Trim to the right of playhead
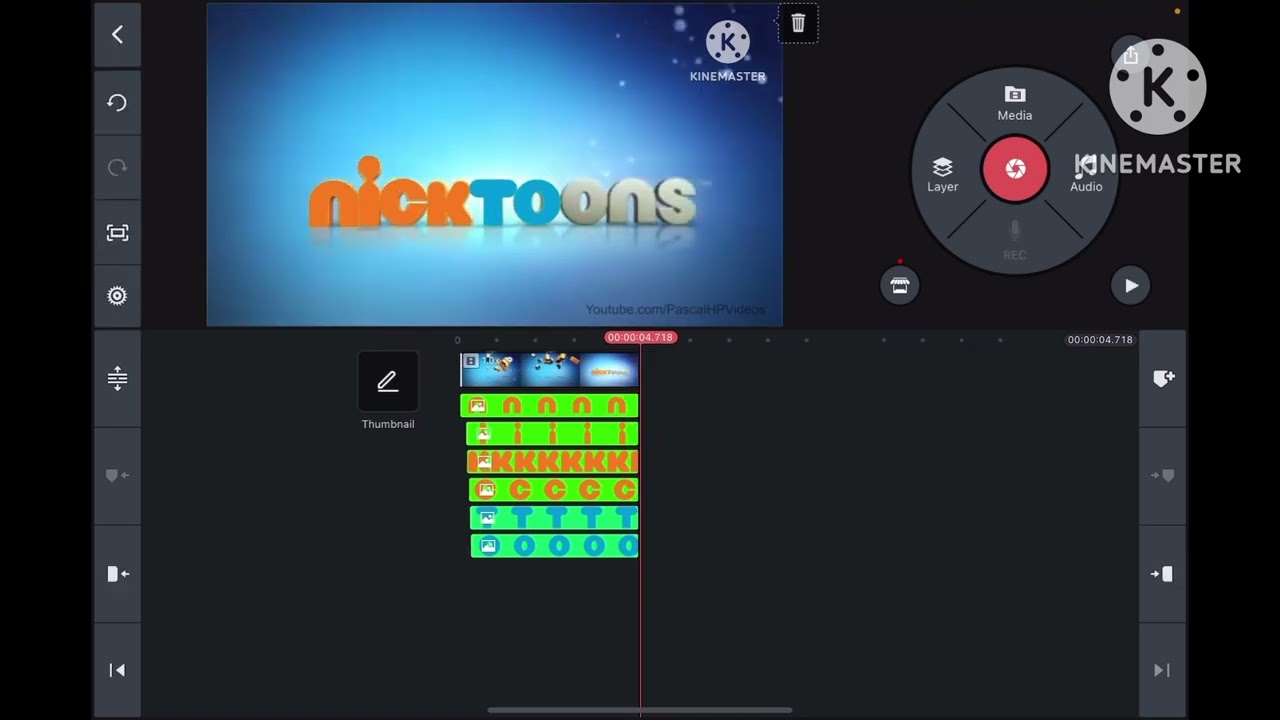 (1162, 574)
